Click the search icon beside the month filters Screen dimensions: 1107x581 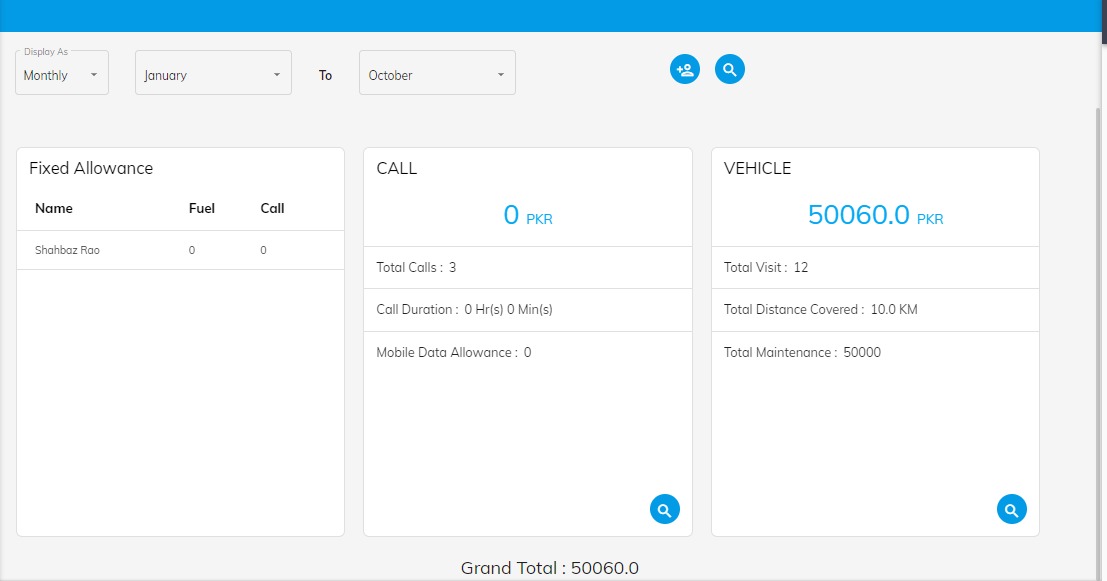coord(730,69)
